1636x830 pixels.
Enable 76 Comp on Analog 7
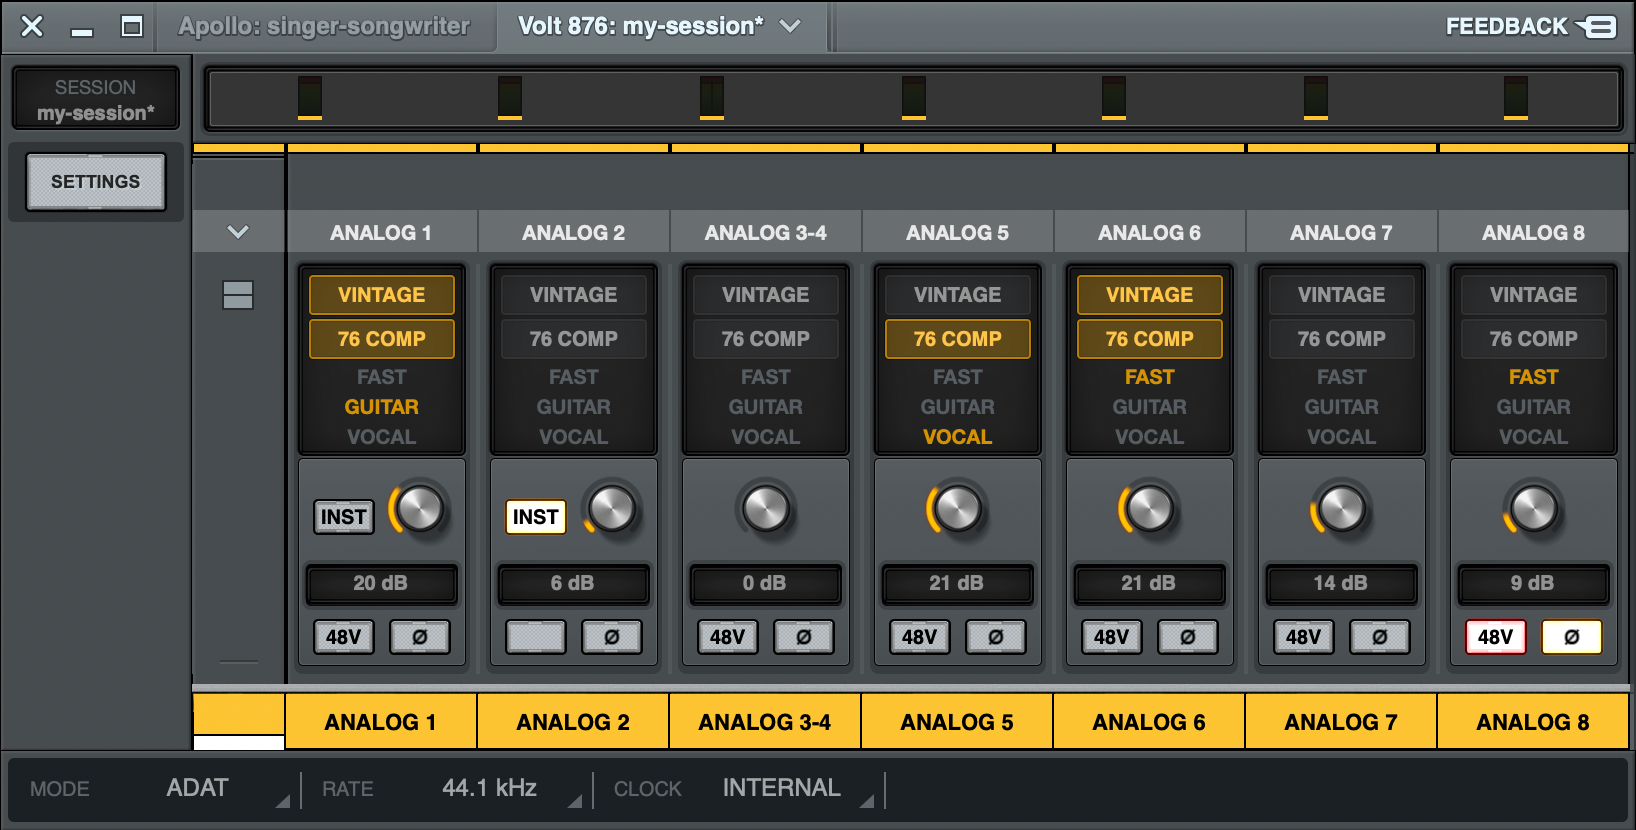point(1341,339)
